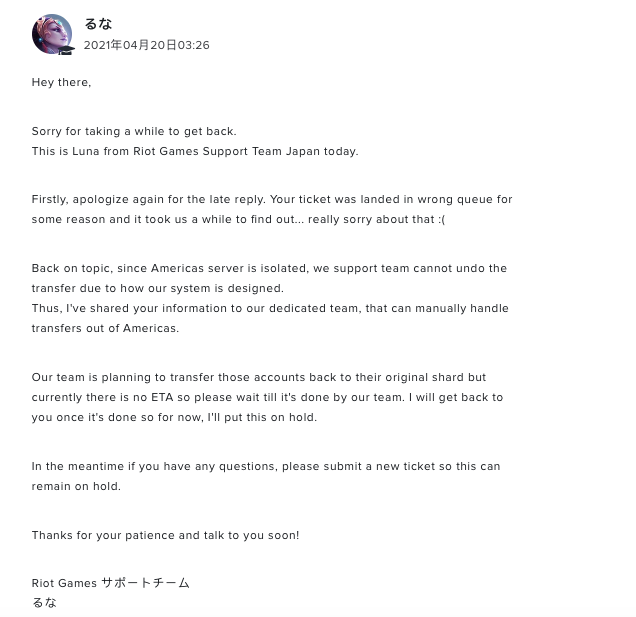
Task: Click the author name るな at top
Action: (x=98, y=24)
